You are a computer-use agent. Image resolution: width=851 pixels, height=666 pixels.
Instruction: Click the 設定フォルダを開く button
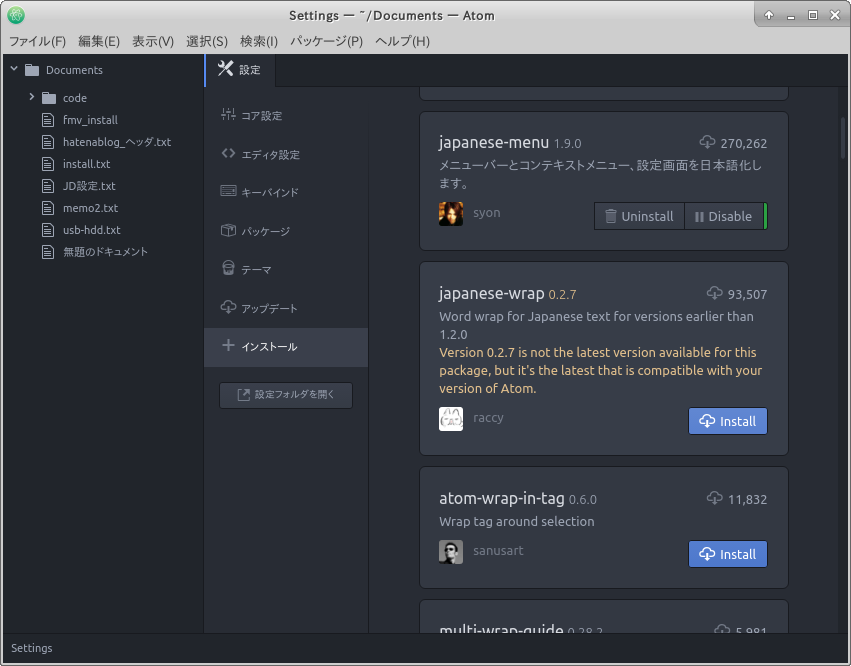point(286,395)
